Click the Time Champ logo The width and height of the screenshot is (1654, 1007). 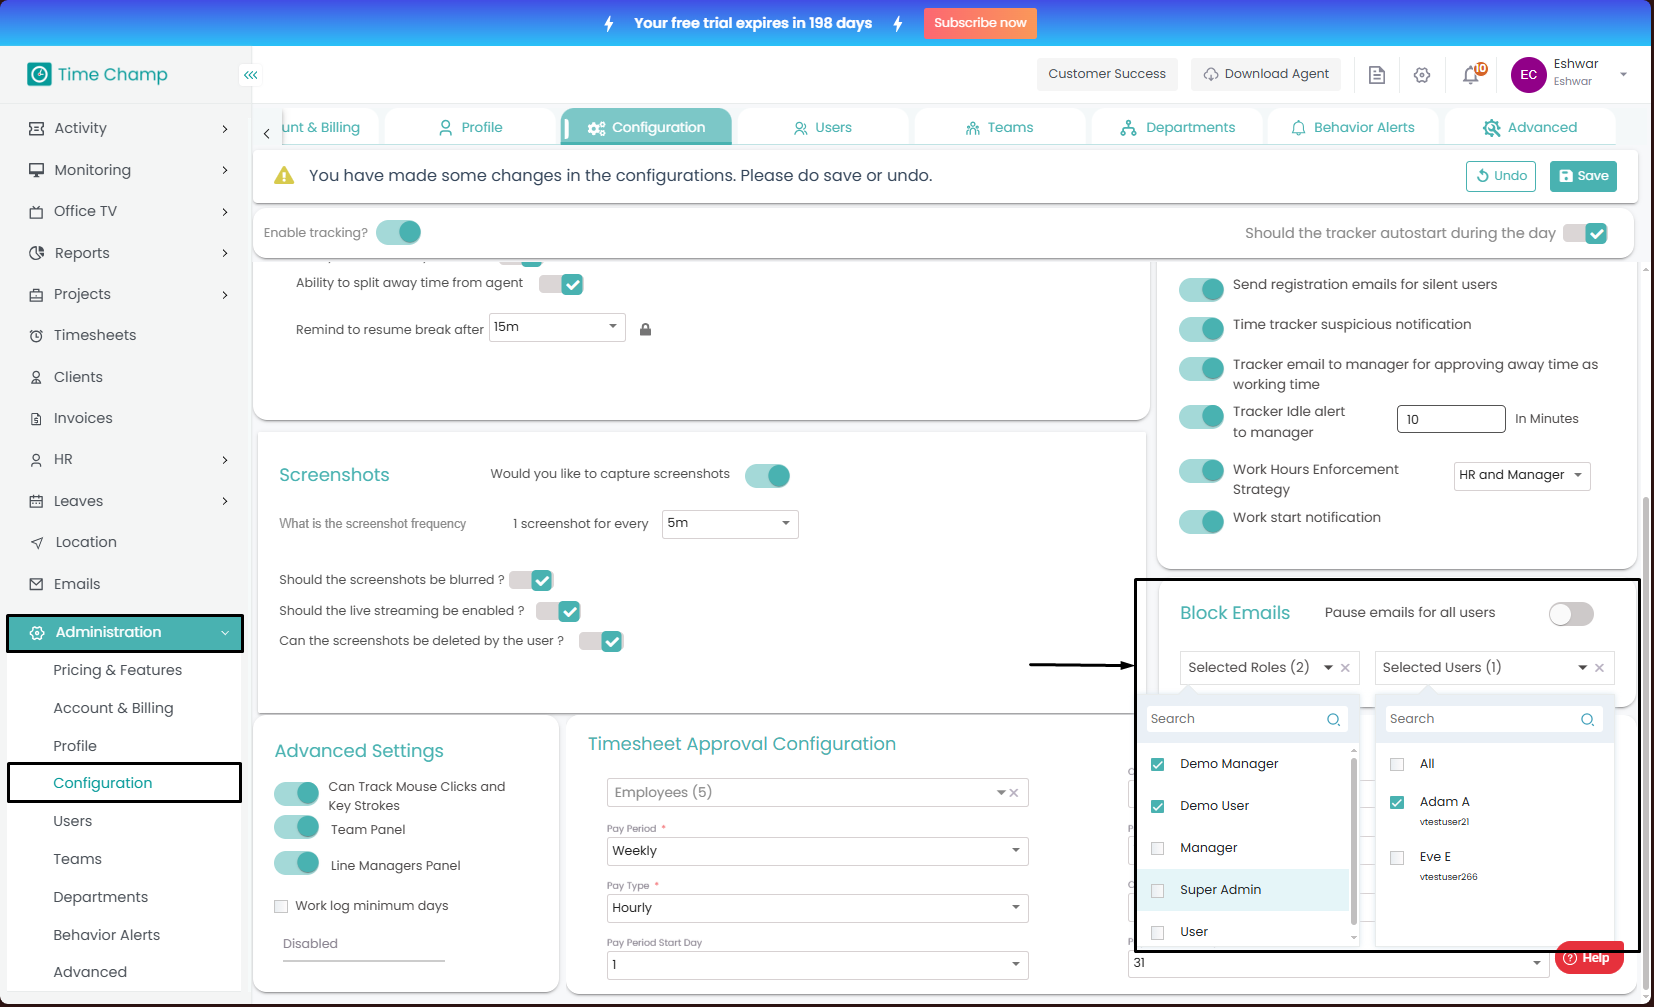click(97, 74)
